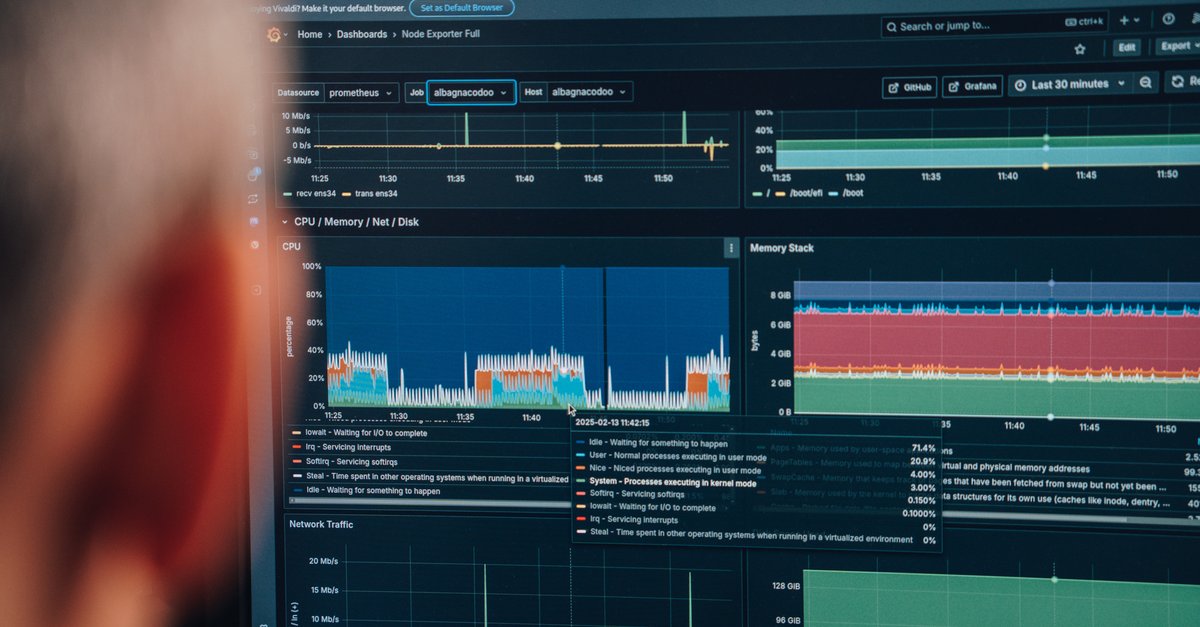Open the GitHub external link
This screenshot has width=1200, height=627.
[909, 88]
